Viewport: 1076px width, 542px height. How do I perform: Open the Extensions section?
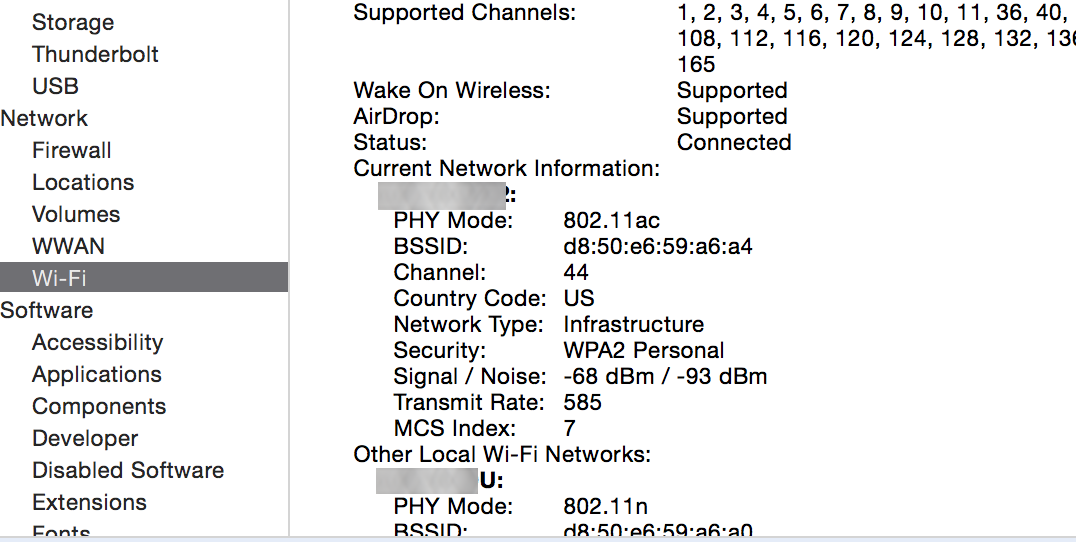click(x=89, y=502)
